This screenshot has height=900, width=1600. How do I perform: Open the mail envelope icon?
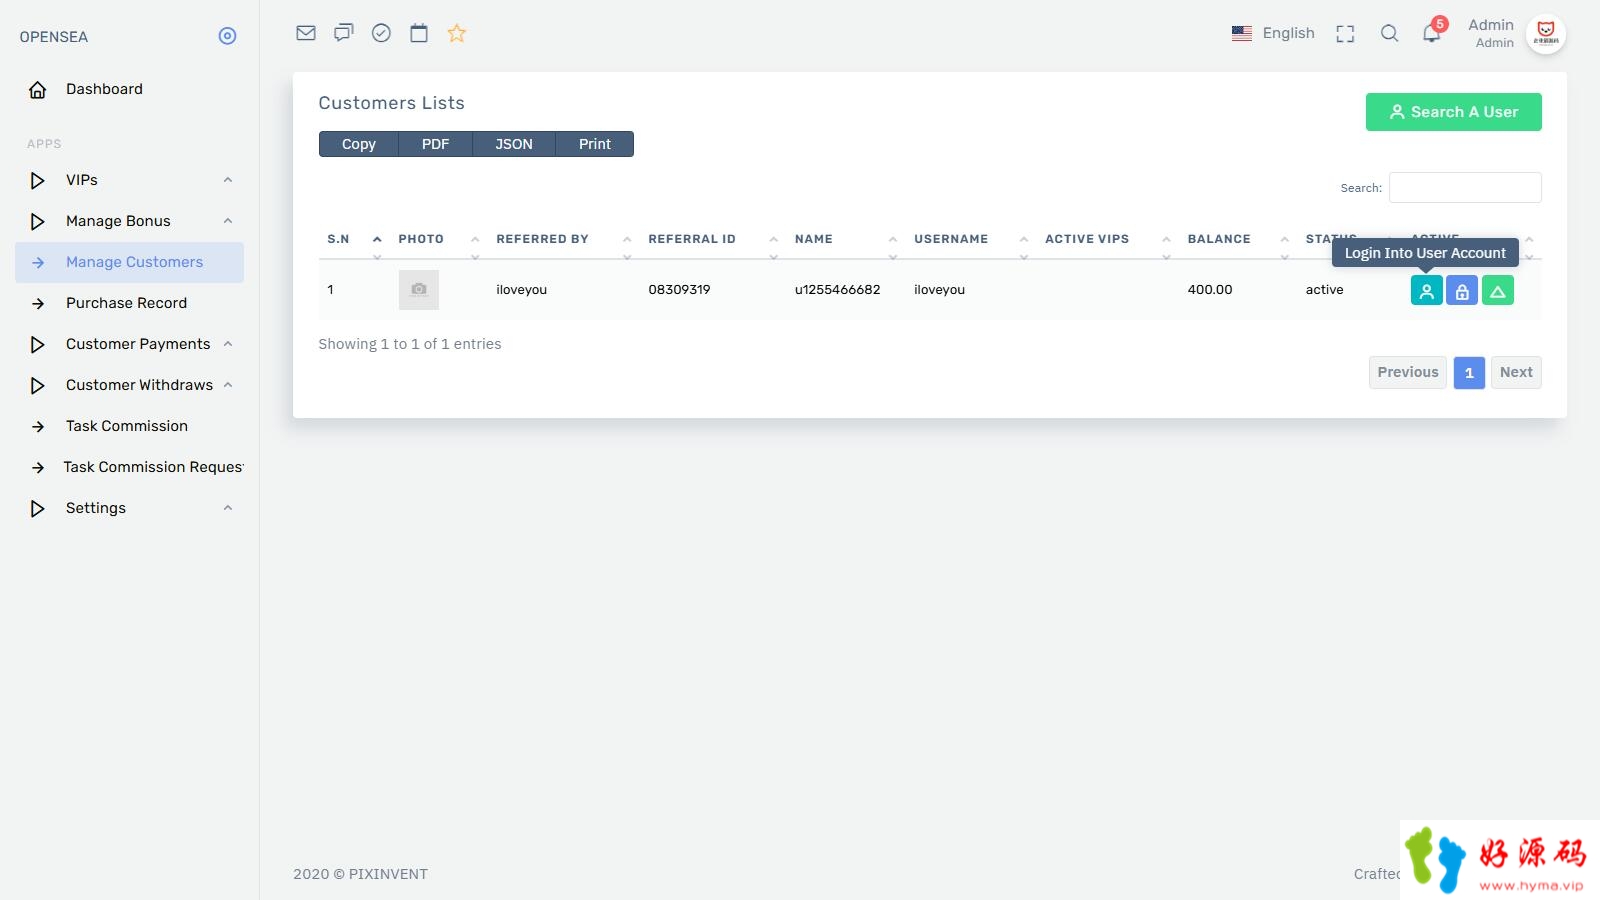(306, 33)
